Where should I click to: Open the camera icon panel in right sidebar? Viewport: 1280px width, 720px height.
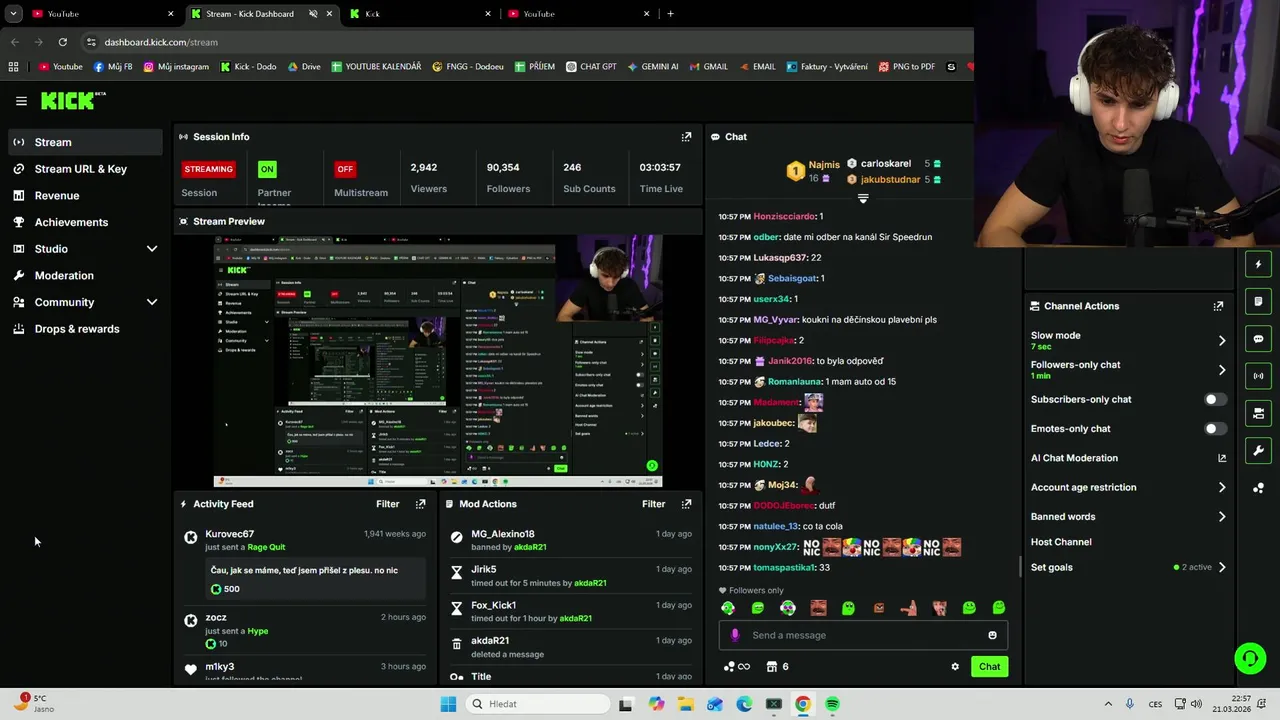click(1258, 413)
